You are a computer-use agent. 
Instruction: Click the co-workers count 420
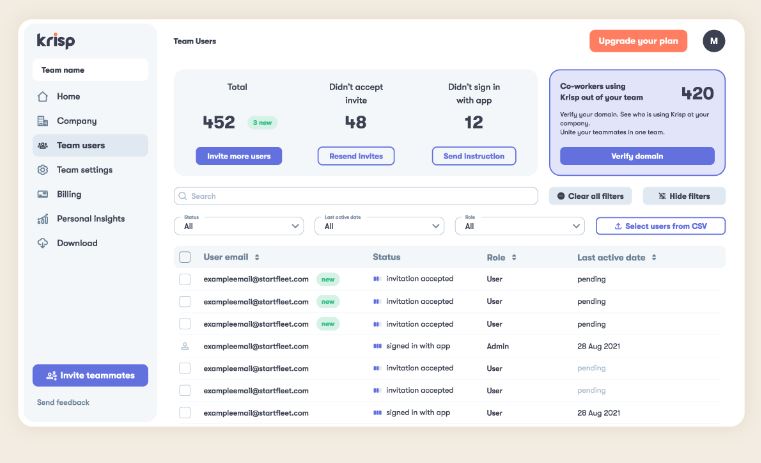pyautogui.click(x=697, y=93)
